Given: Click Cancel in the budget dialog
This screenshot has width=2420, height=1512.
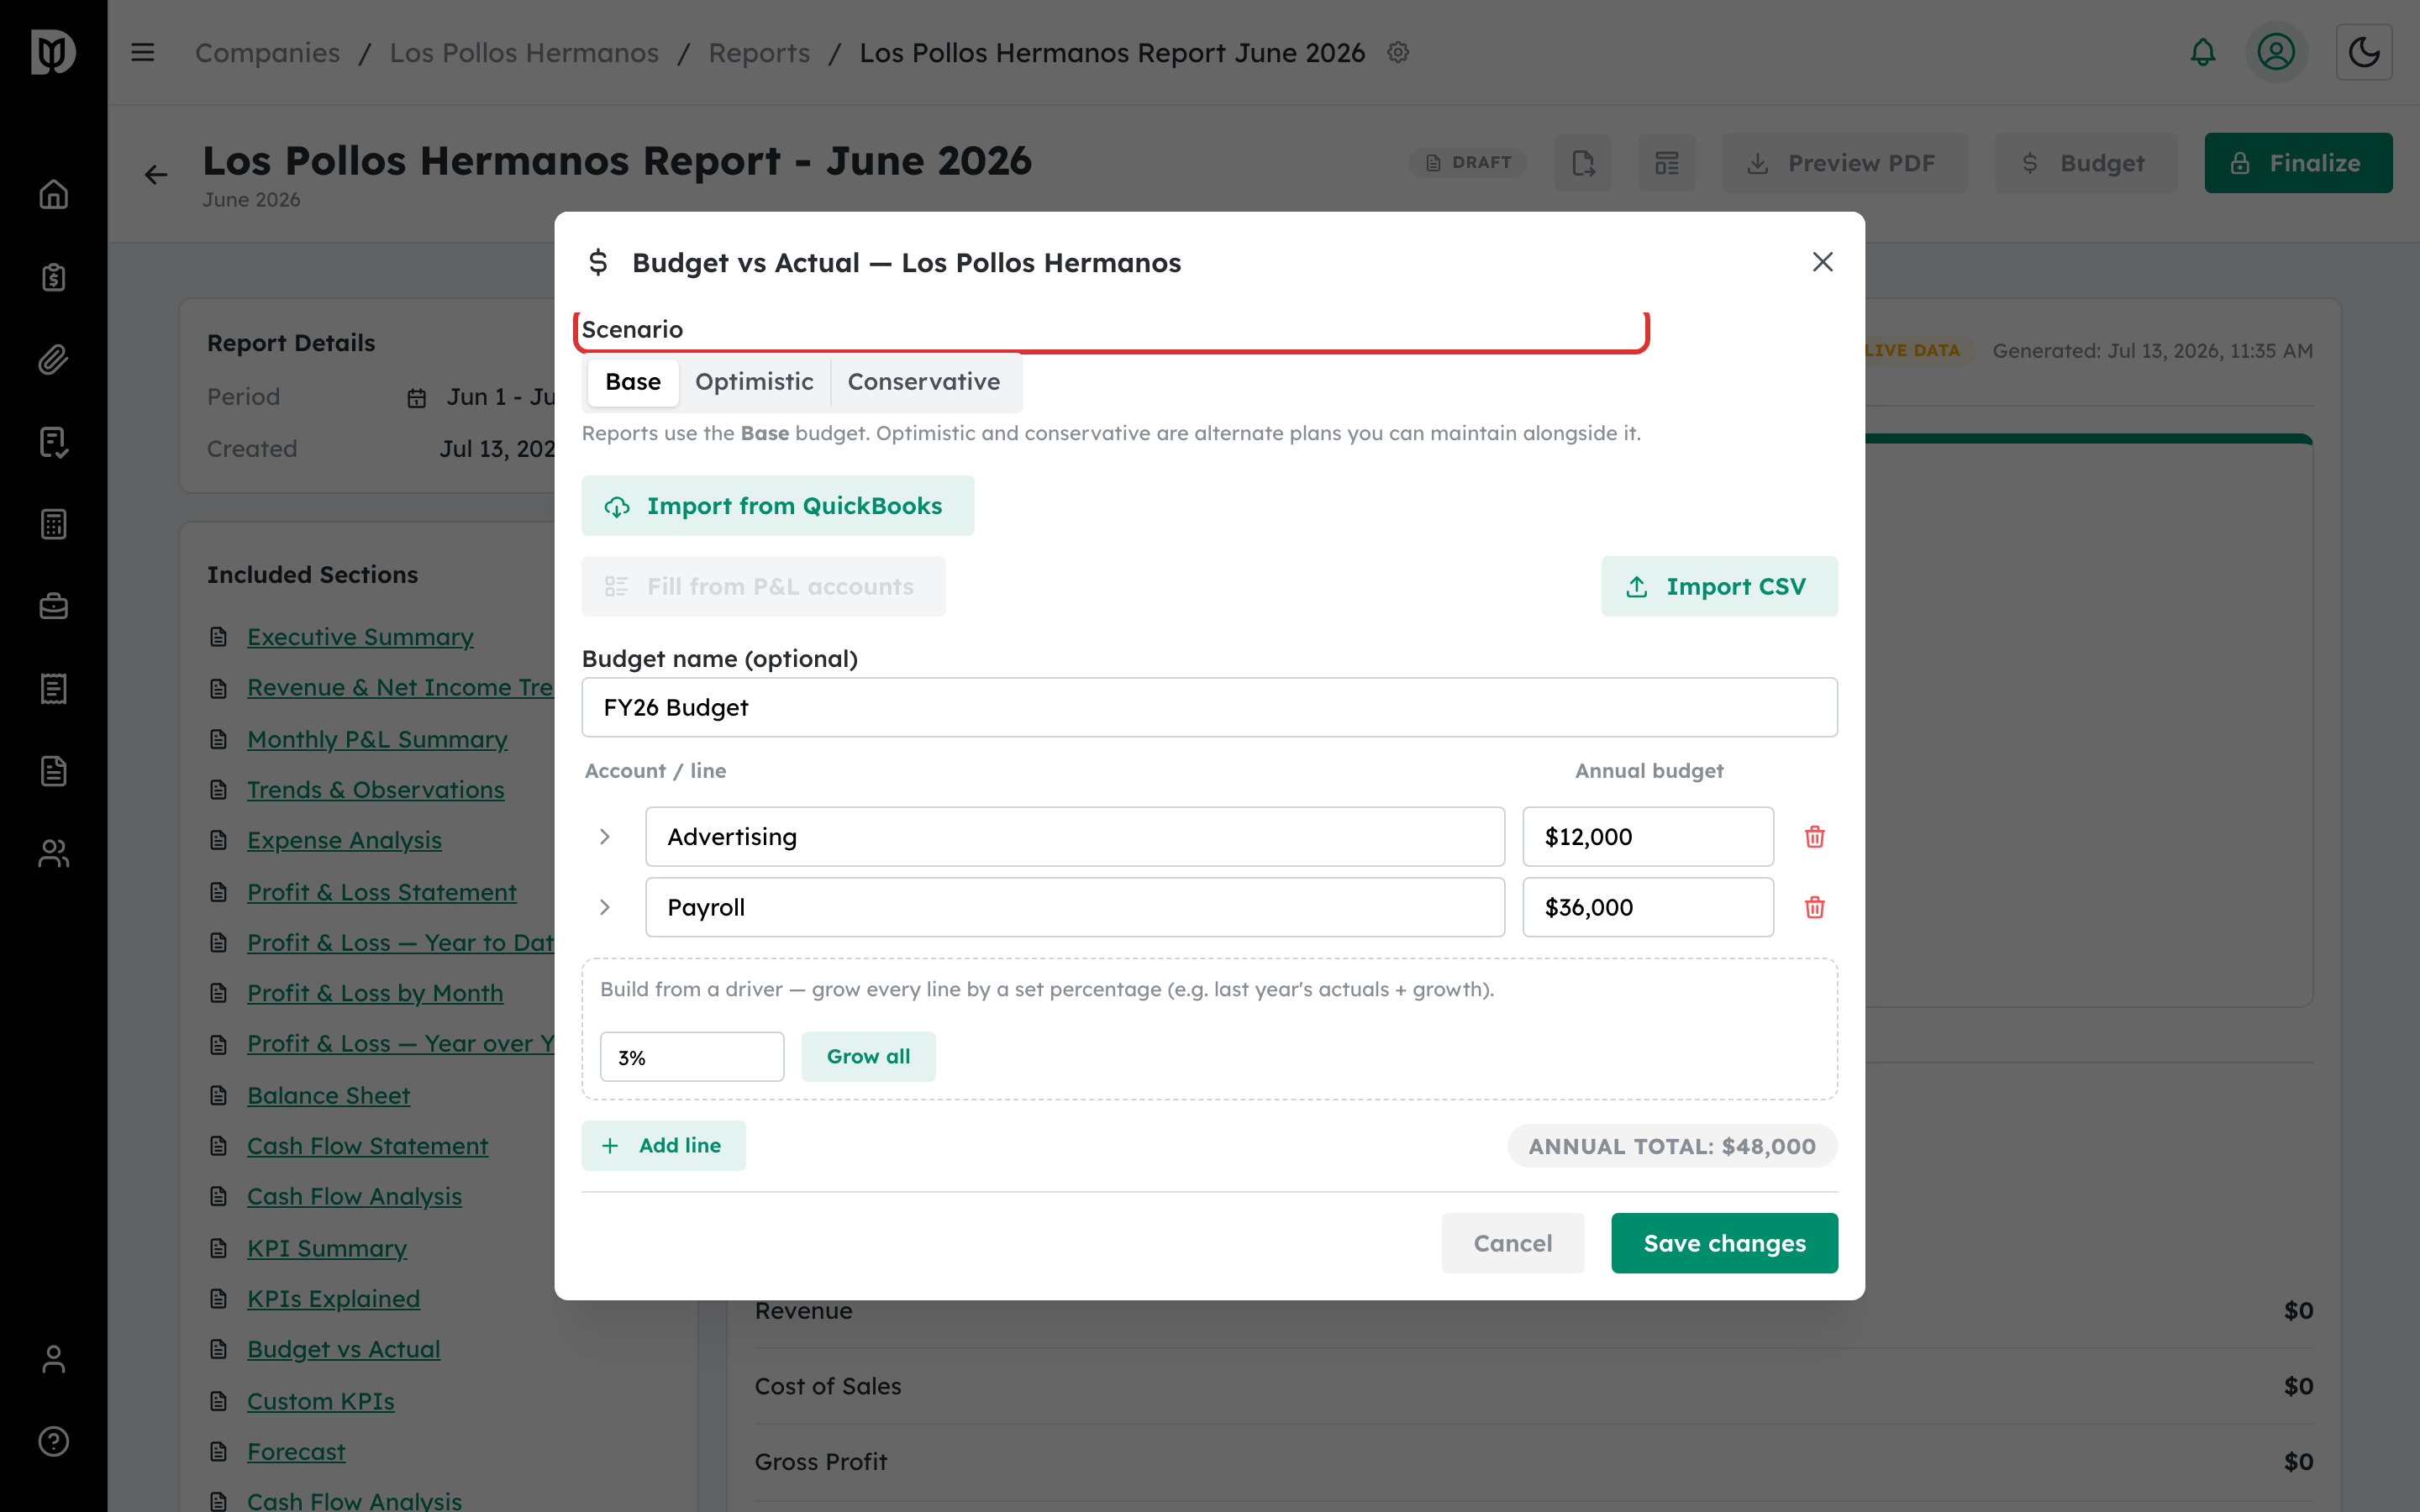Looking at the screenshot, I should pyautogui.click(x=1512, y=1243).
